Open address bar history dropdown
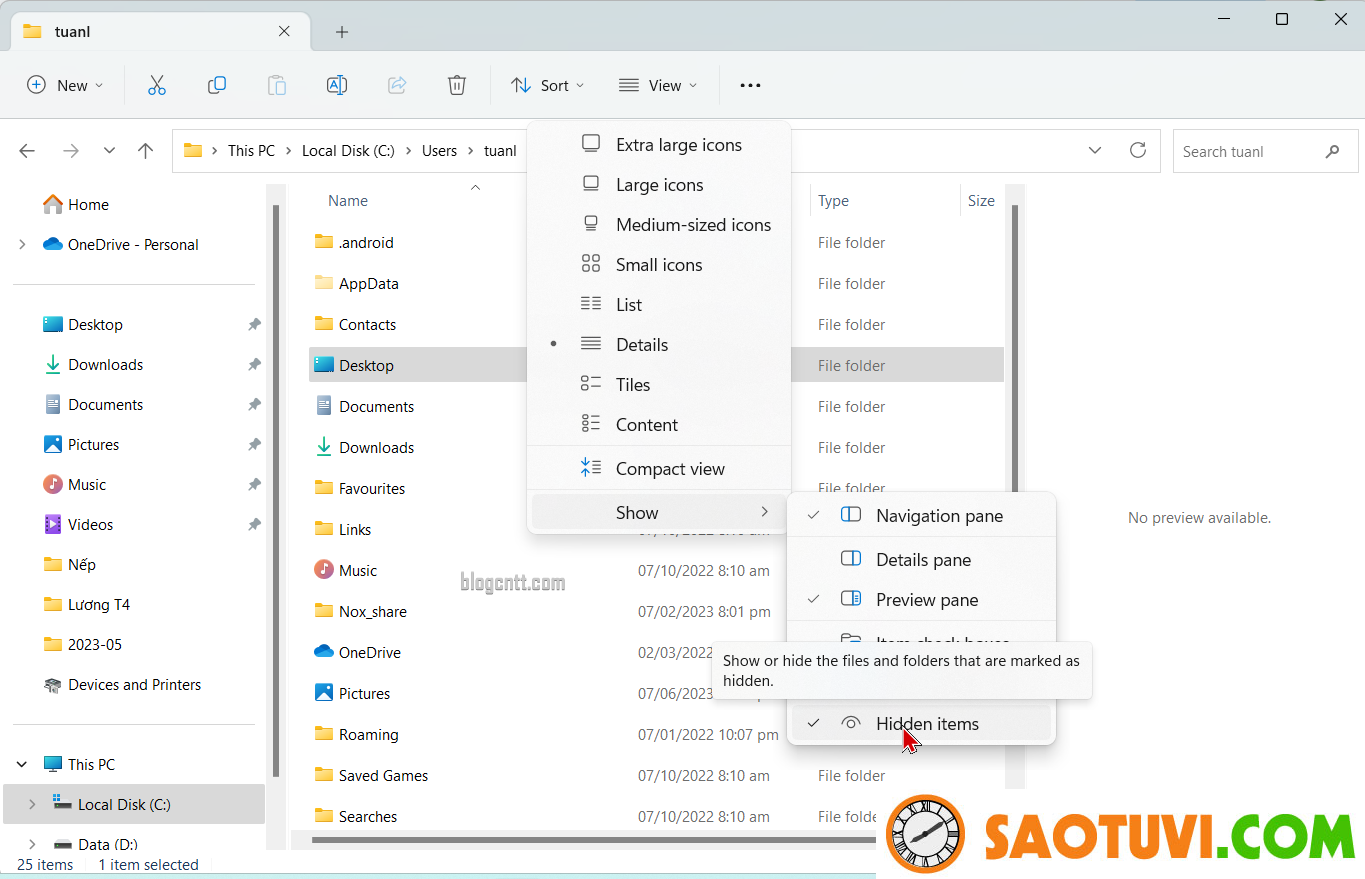 pyautogui.click(x=1095, y=151)
